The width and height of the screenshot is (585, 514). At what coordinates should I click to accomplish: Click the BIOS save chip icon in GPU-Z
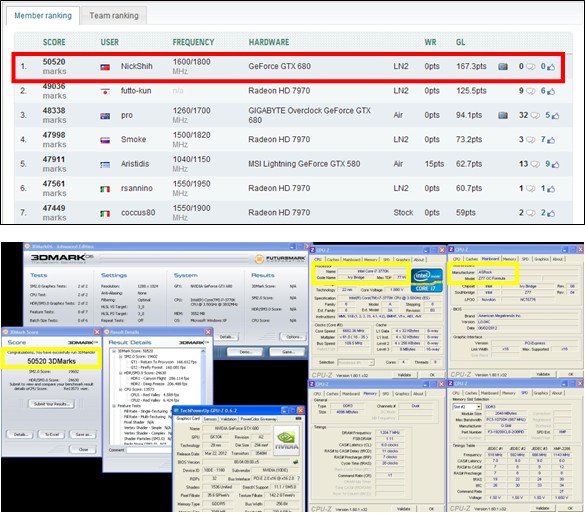[296, 462]
